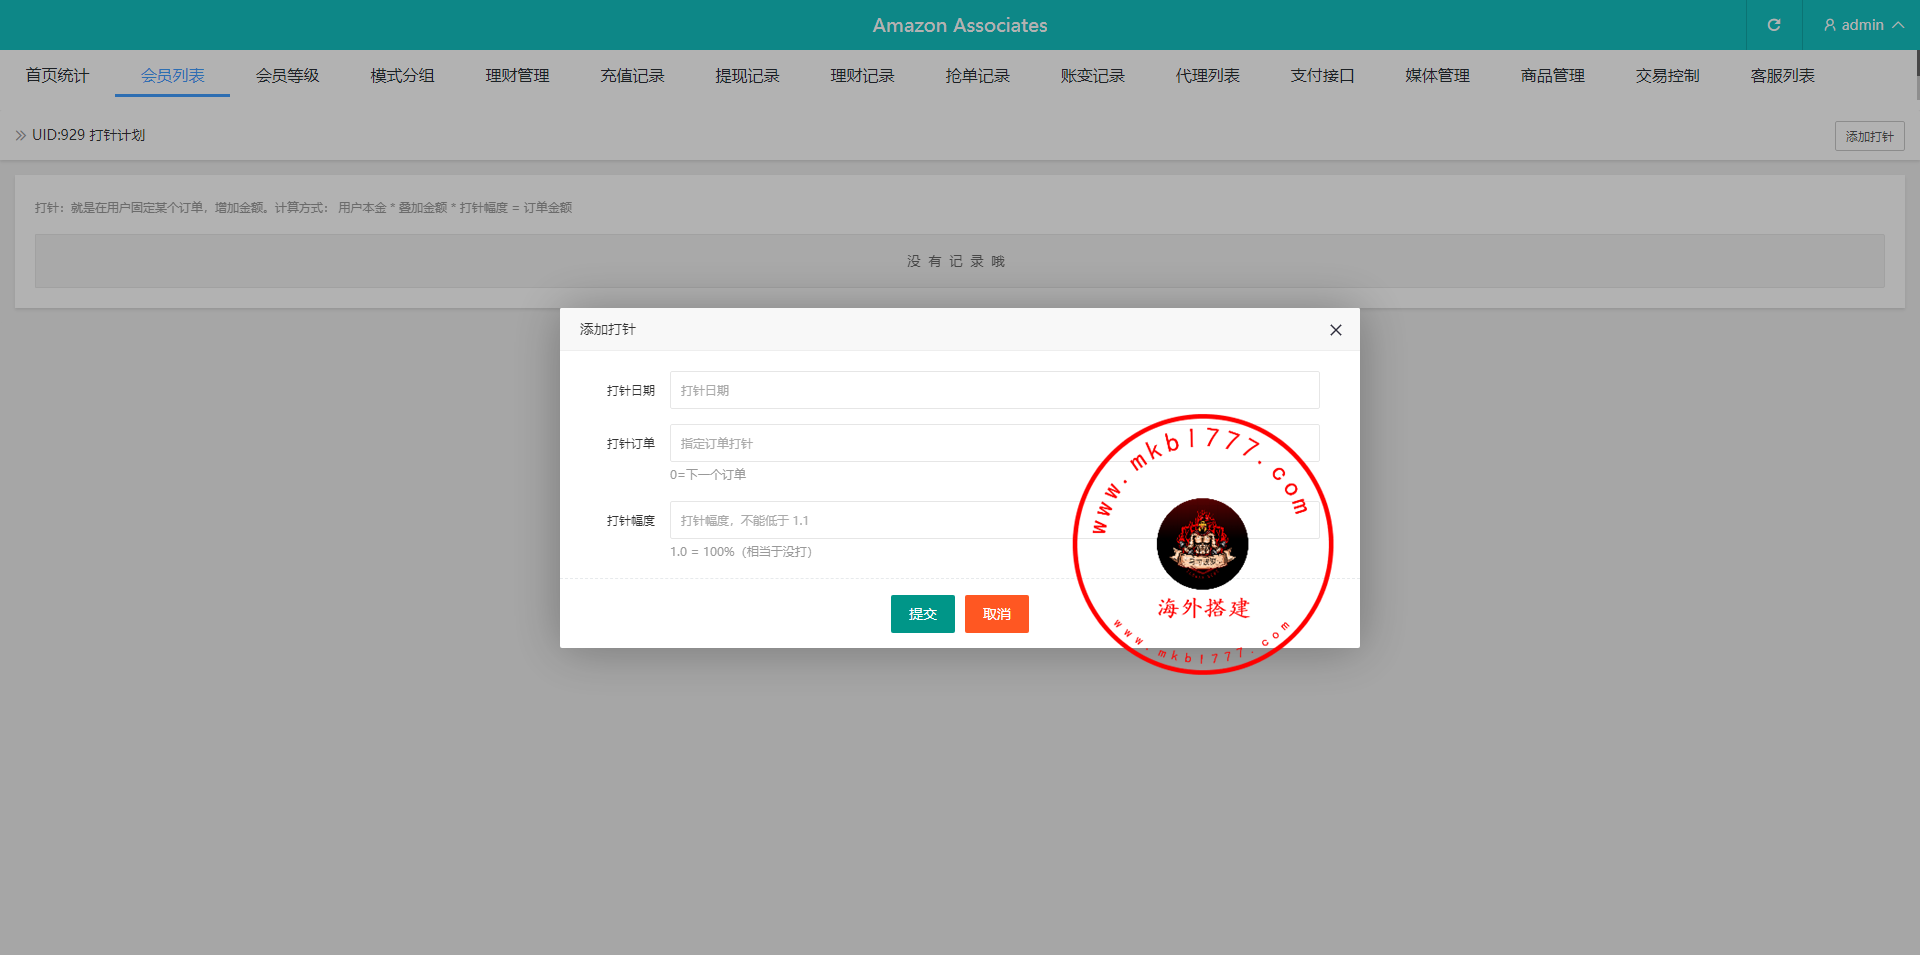This screenshot has height=955, width=1920.
Task: Open the 客服列表 tab
Action: click(x=1782, y=75)
